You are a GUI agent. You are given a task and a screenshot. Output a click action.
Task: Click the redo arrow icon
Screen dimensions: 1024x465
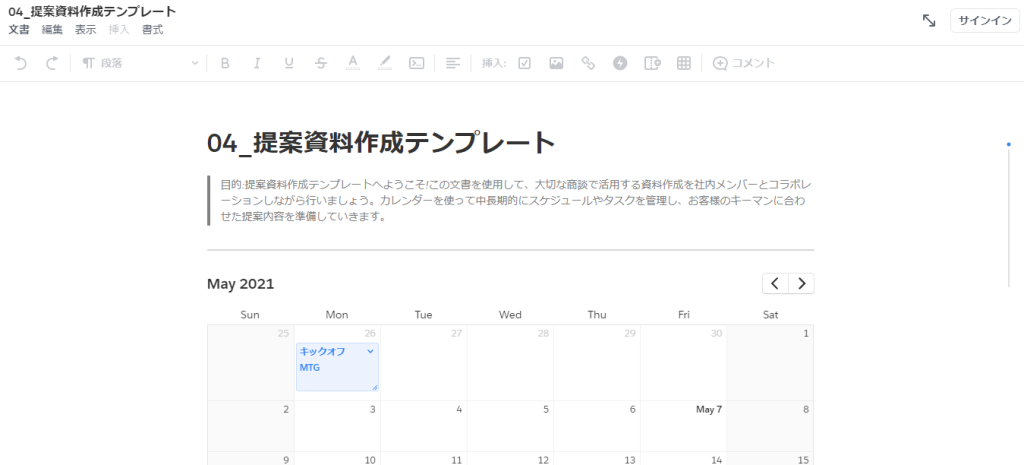[x=52, y=63]
